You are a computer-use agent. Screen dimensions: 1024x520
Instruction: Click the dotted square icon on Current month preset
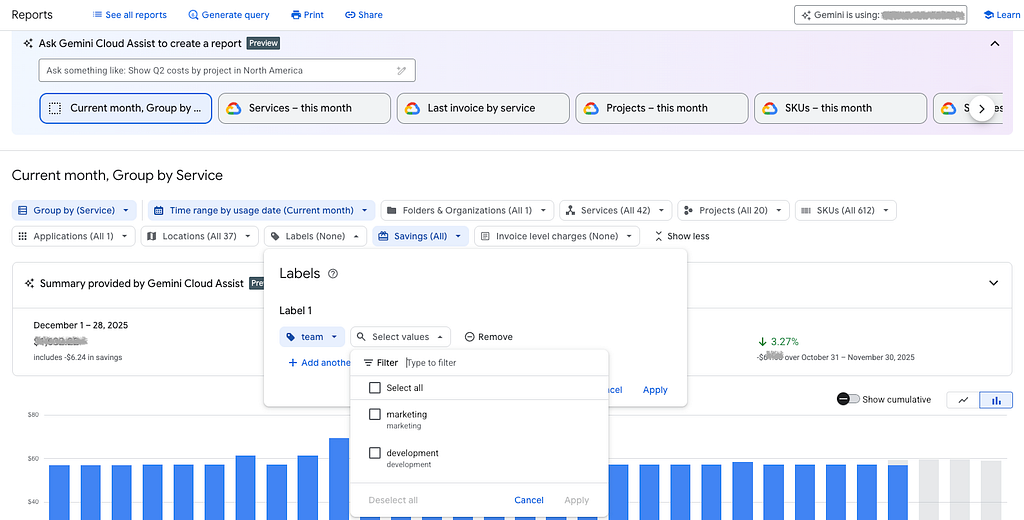click(x=55, y=108)
